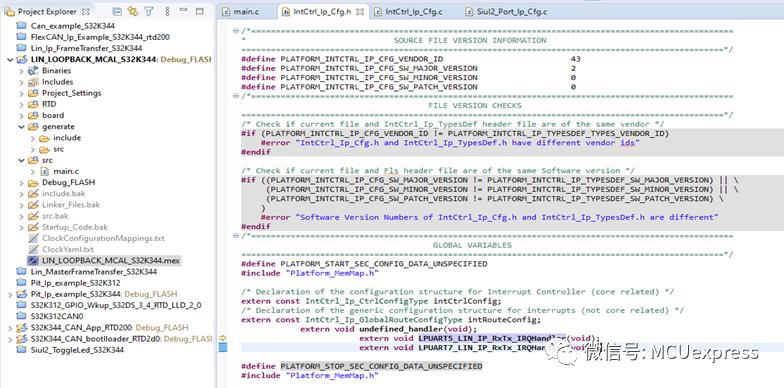784x388 pixels.
Task: Click the highlighted PLATFORM_STOP_SEC_CONFIG_DATA_UNSPECIFIED define
Action: pos(382,366)
